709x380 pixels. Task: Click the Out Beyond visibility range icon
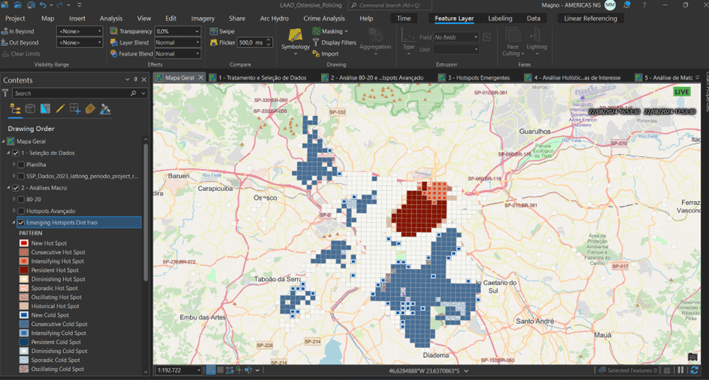click(x=5, y=43)
